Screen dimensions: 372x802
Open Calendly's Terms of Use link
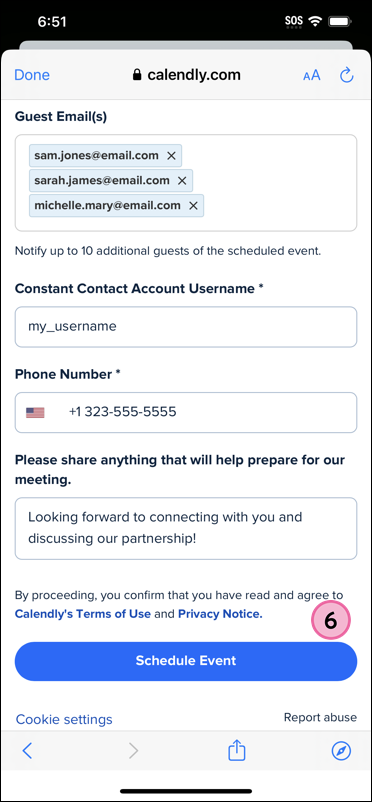coord(83,614)
